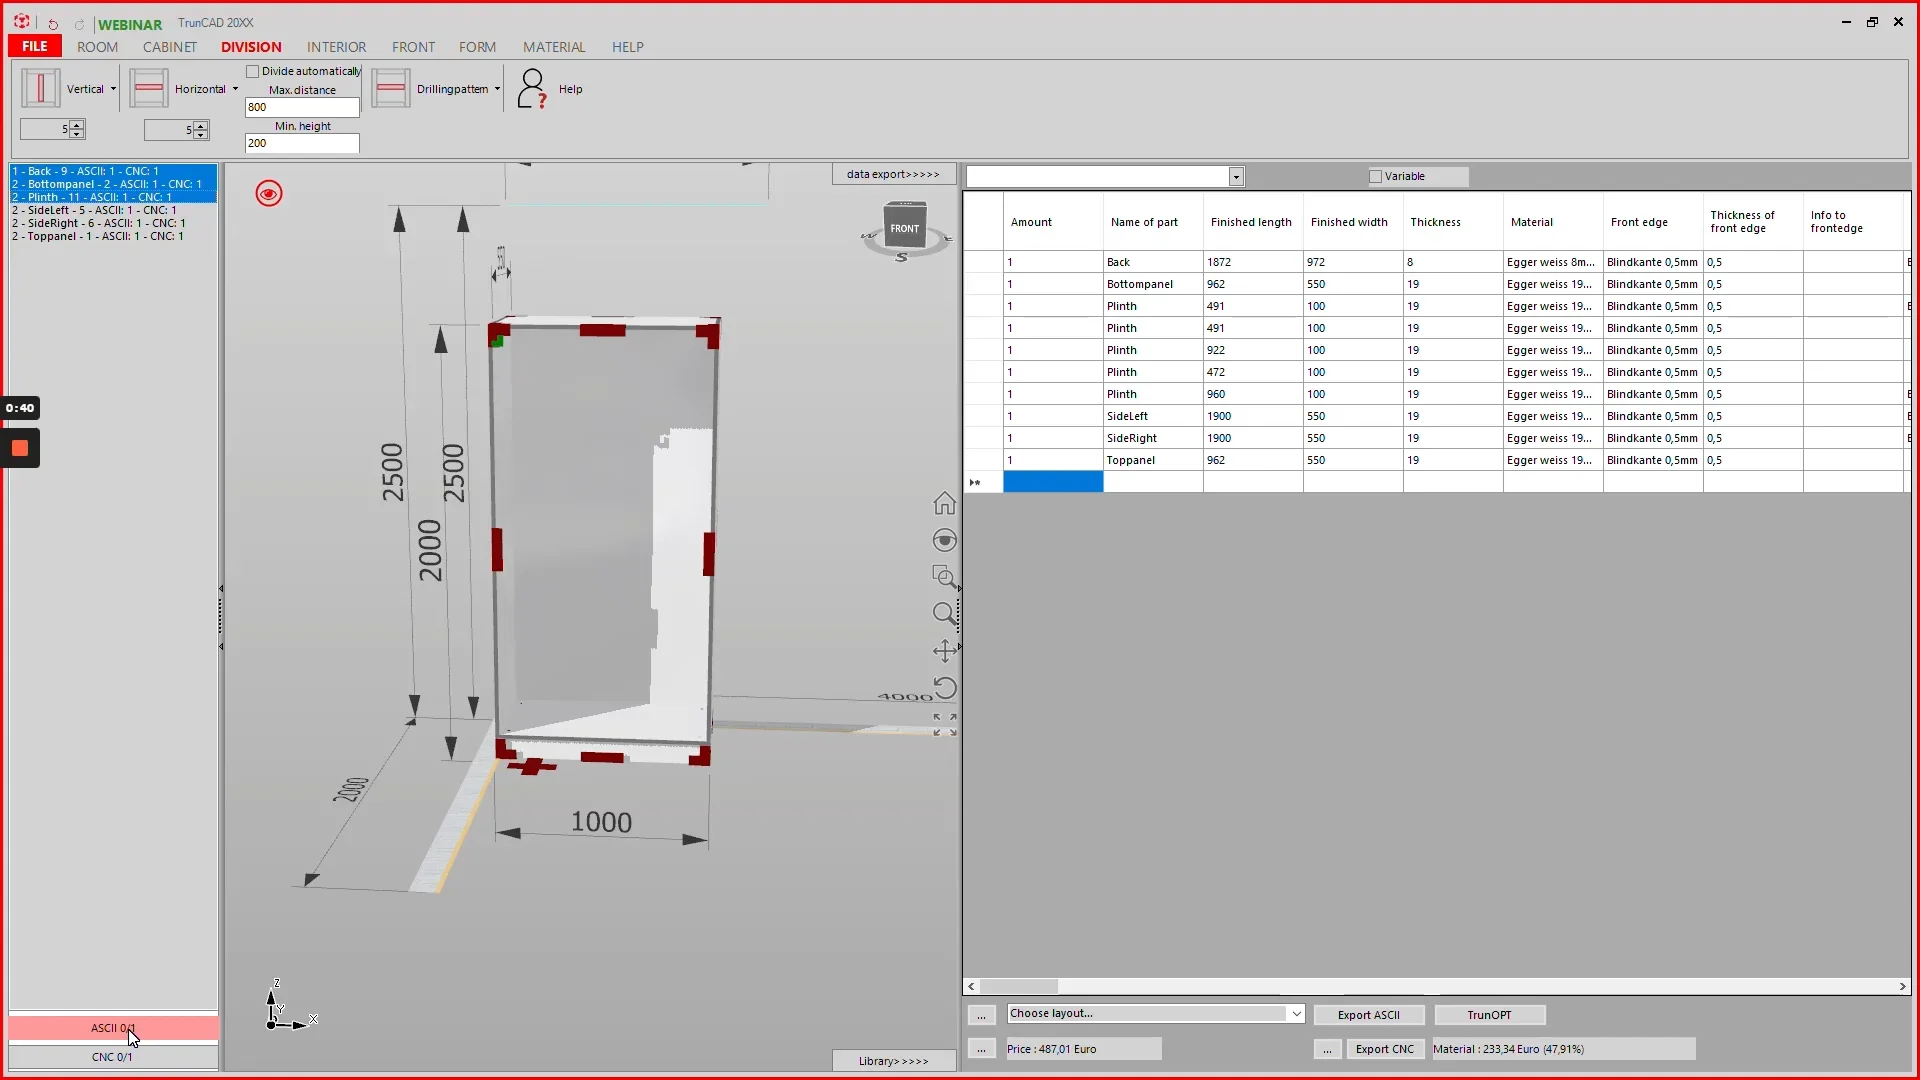Click Export ASCII button

[1368, 1015]
